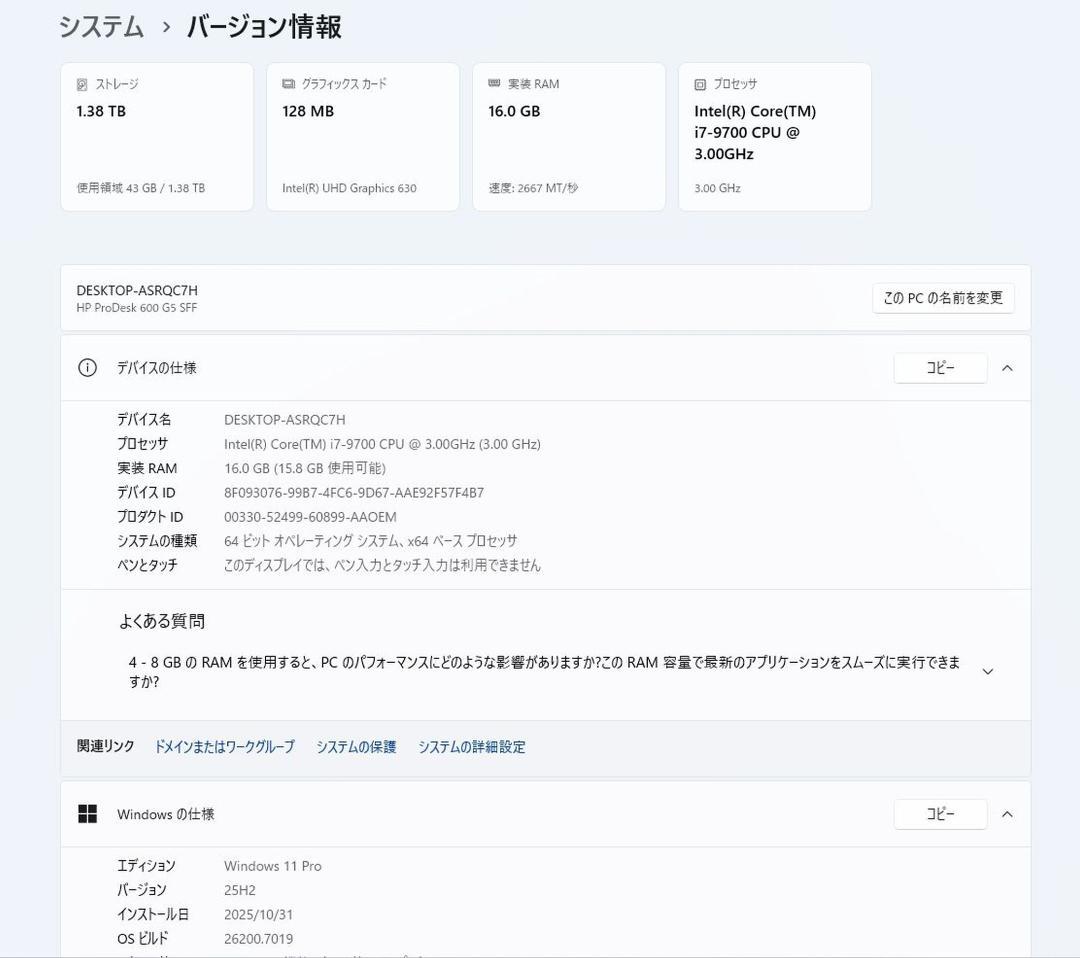
Task: Select the Intel Core i7-9700 プロセッサ card
Action: click(774, 137)
